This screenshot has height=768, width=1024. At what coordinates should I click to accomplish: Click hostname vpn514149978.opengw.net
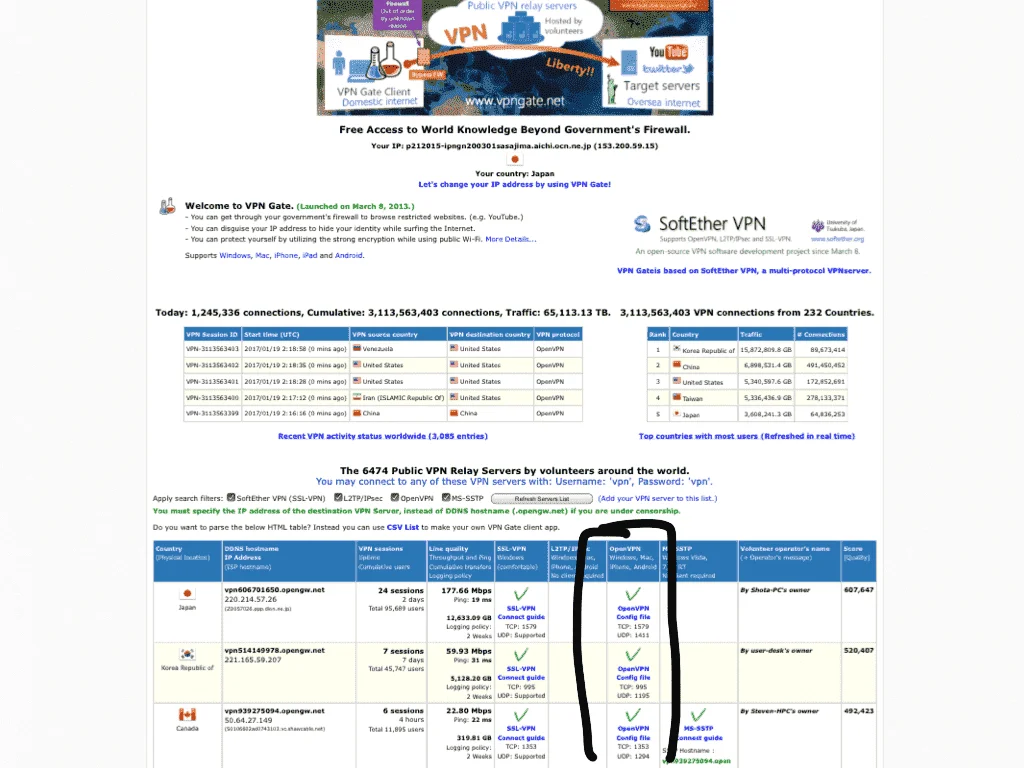click(x=274, y=650)
